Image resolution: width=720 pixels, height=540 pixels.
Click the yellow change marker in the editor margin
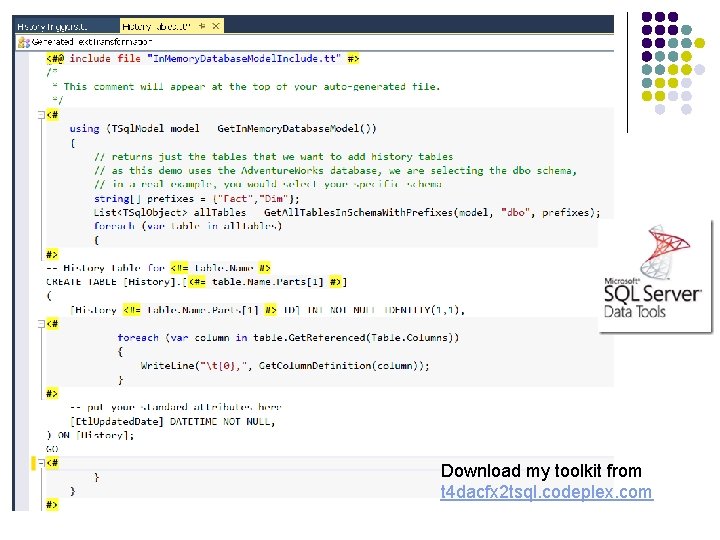pyautogui.click(x=33, y=463)
